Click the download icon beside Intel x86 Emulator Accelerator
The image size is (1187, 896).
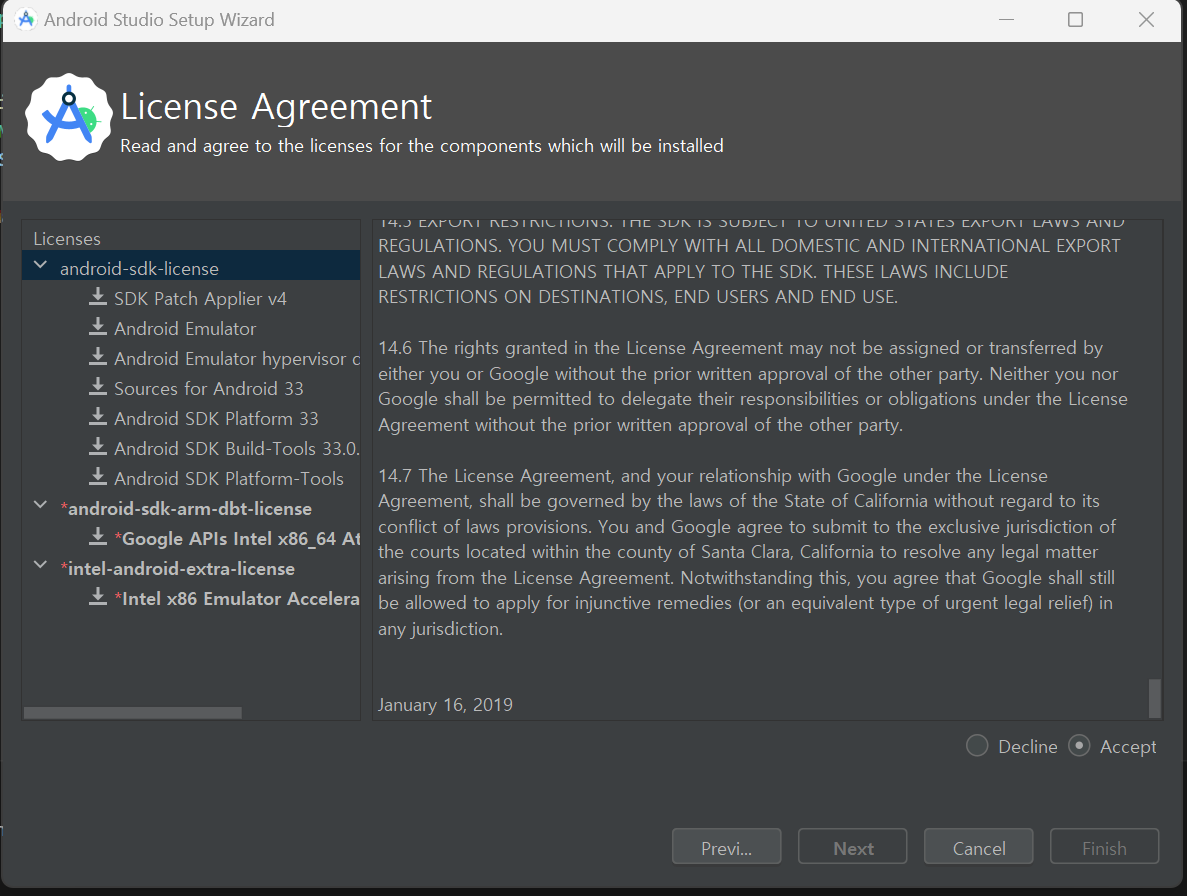[x=98, y=597]
